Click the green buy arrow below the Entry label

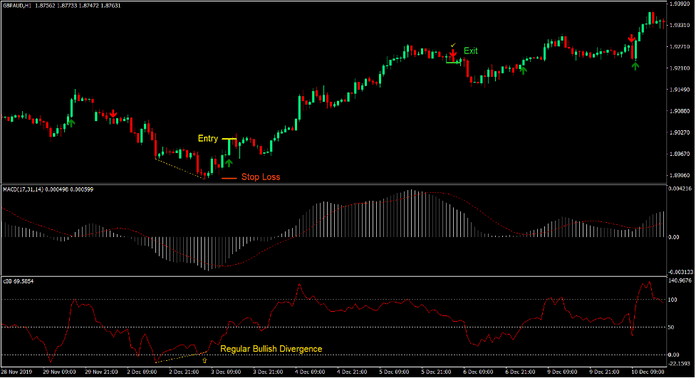229,163
